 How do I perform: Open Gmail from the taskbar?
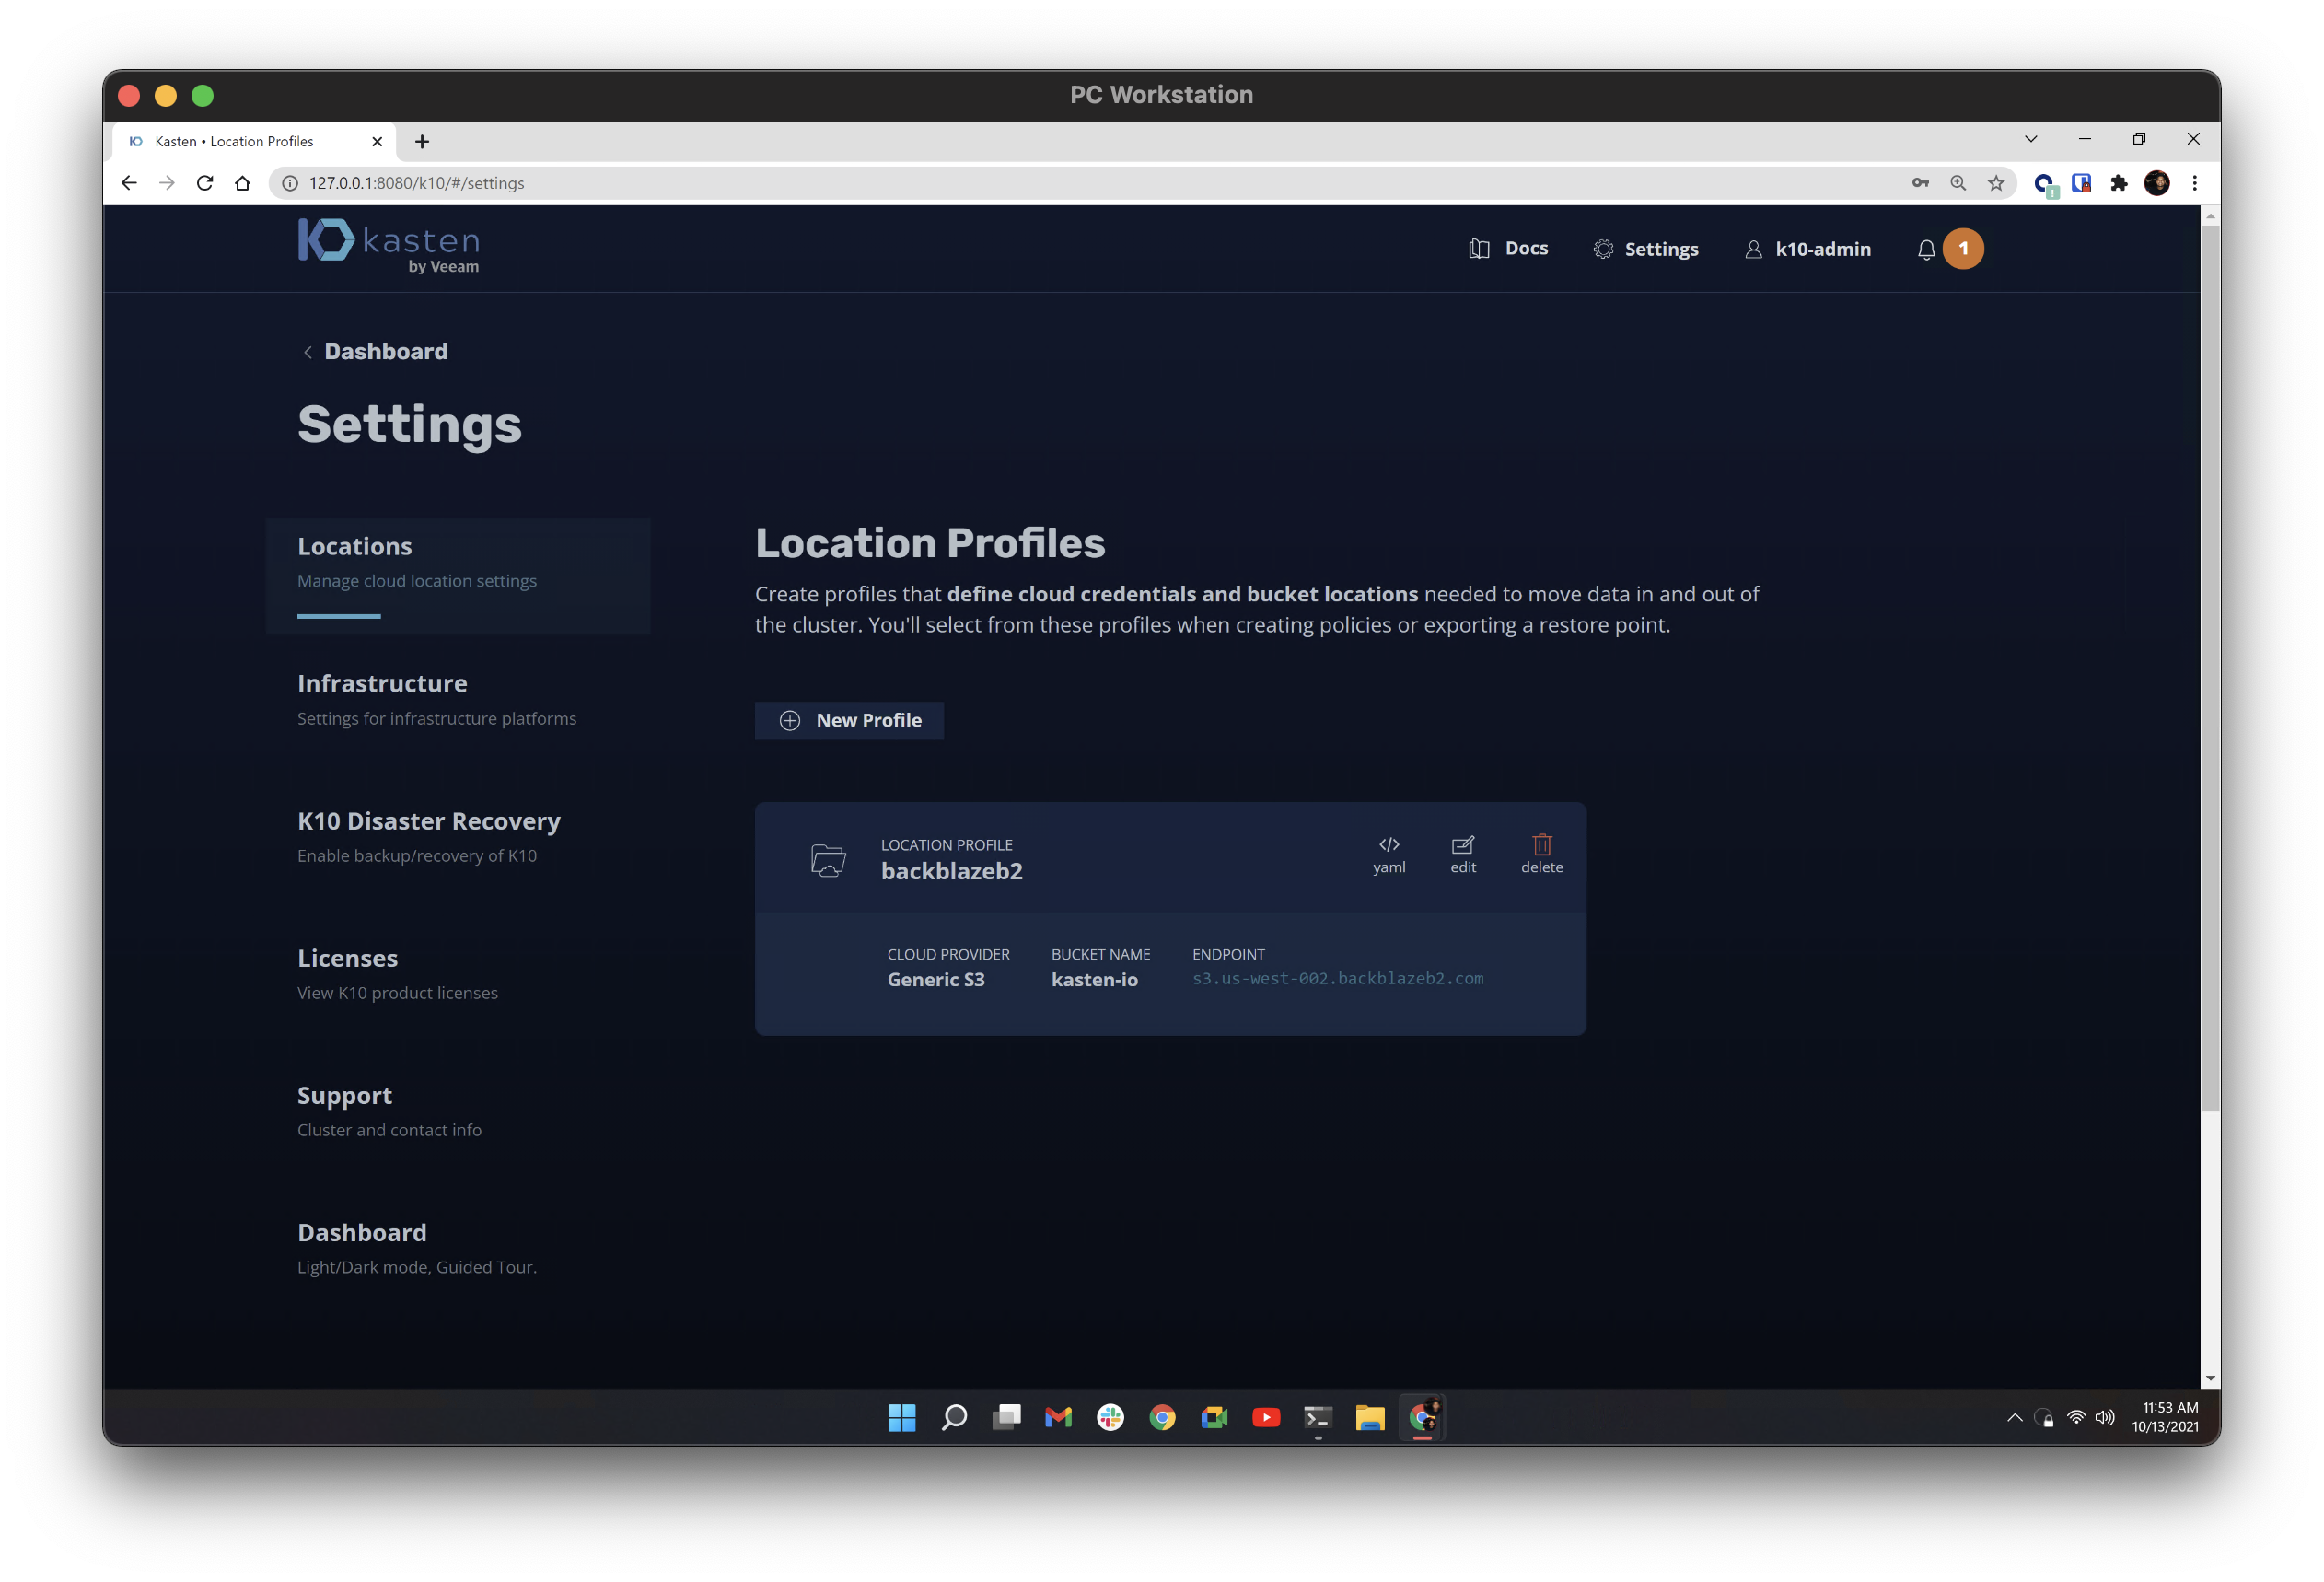coord(1058,1417)
